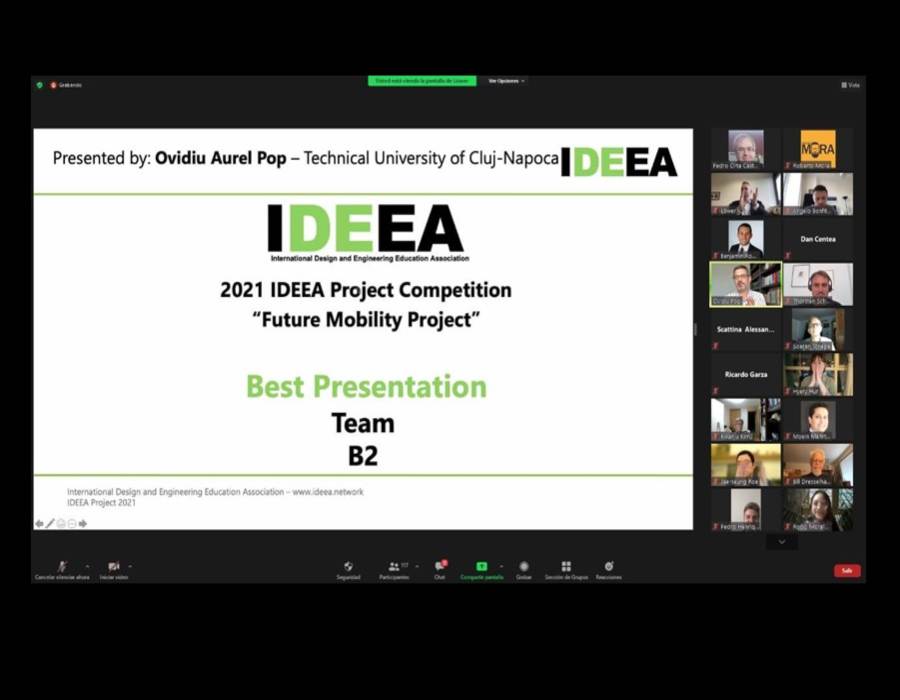Open the Vista layout menu
The height and width of the screenshot is (700, 900).
point(851,85)
